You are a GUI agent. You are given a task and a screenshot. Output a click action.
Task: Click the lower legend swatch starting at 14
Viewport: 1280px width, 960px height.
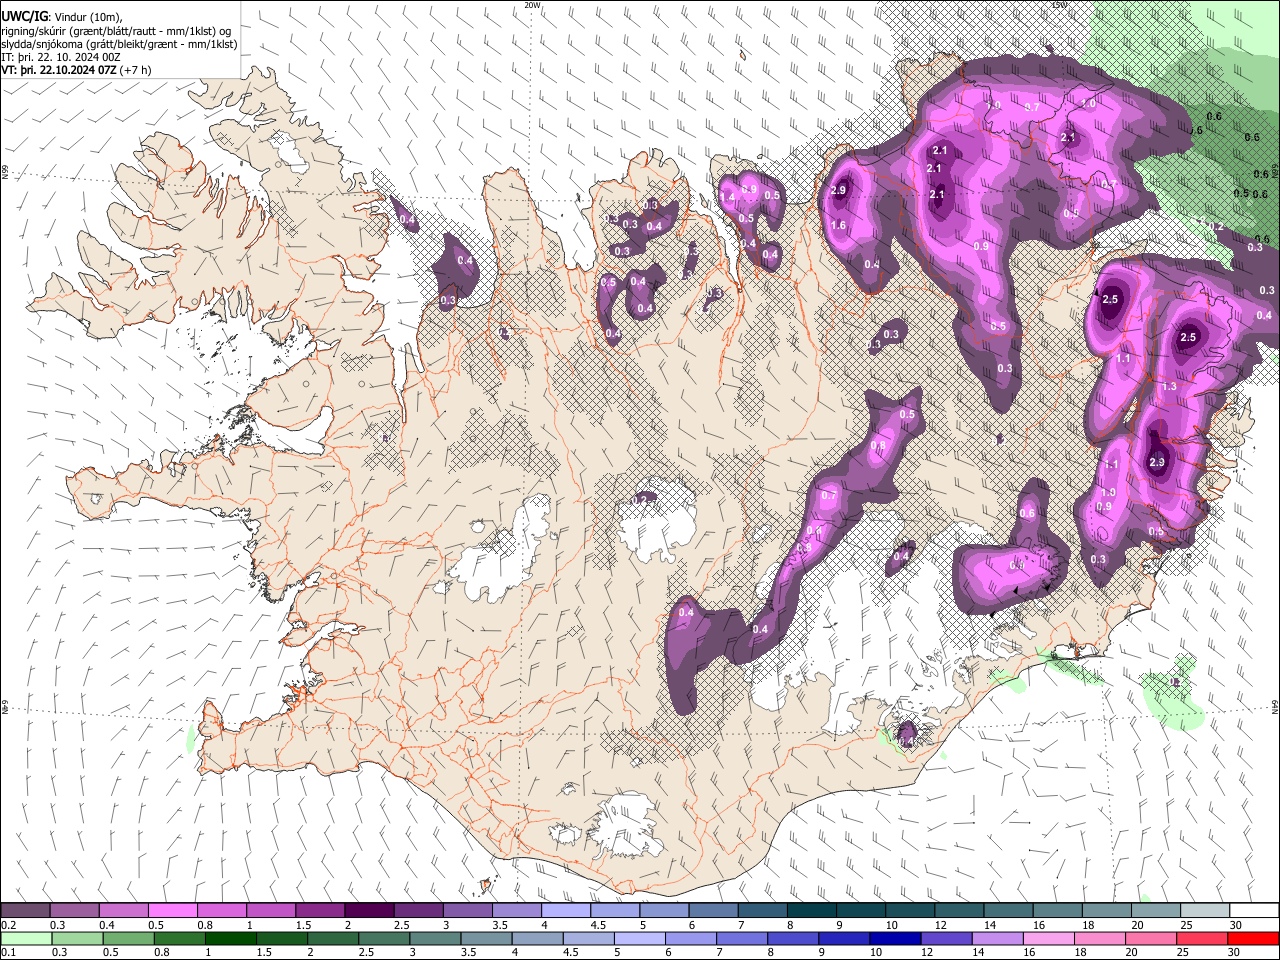tap(996, 938)
